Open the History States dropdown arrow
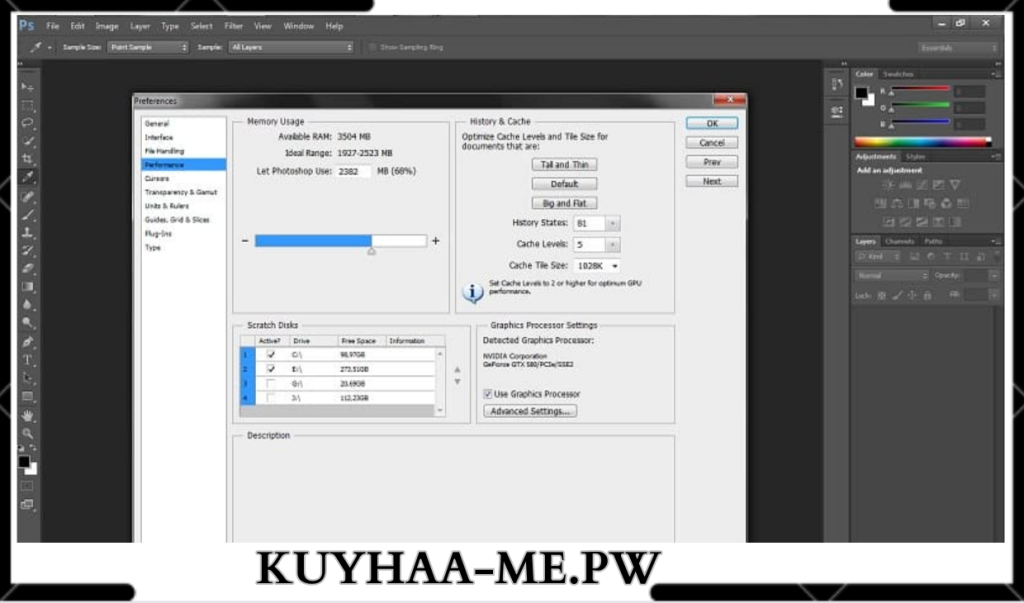Image resolution: width=1024 pixels, height=603 pixels. coord(613,223)
